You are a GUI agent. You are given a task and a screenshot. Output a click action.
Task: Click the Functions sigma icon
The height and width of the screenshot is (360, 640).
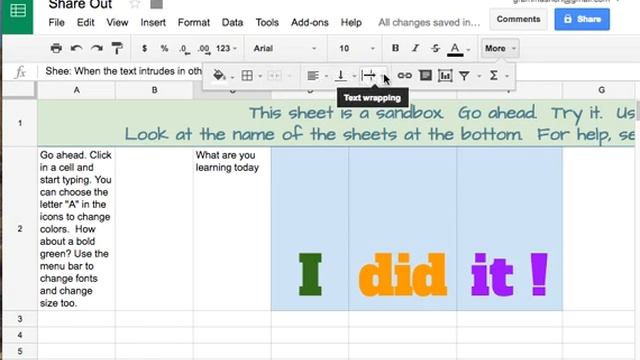pyautogui.click(x=493, y=76)
